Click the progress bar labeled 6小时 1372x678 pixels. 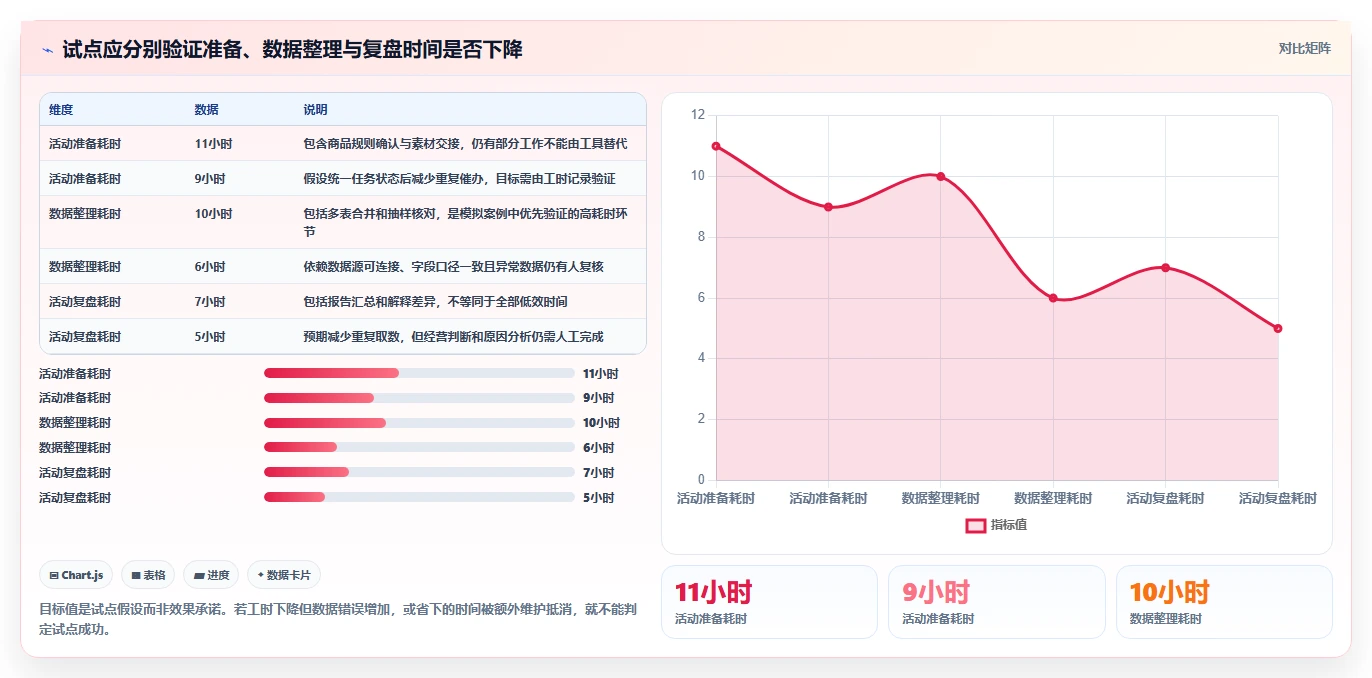[419, 447]
